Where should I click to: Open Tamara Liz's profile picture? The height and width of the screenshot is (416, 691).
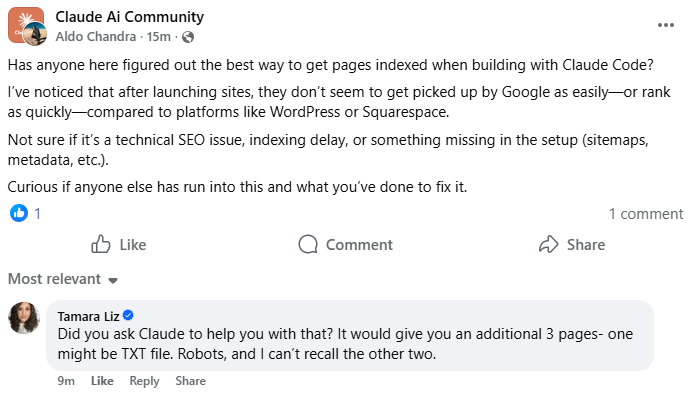pos(25,318)
